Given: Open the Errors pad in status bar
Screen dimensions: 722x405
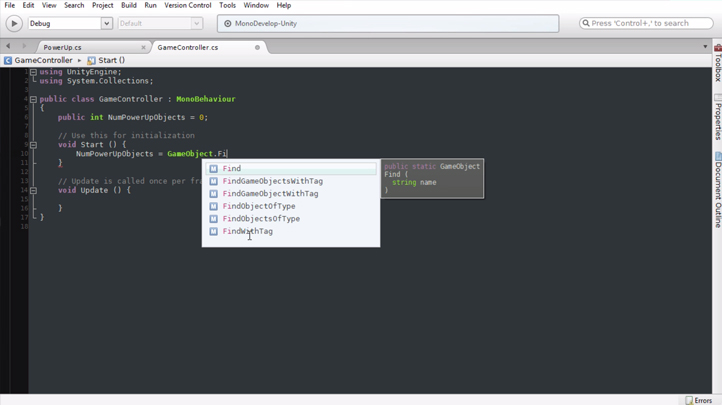Looking at the screenshot, I should click(x=699, y=400).
